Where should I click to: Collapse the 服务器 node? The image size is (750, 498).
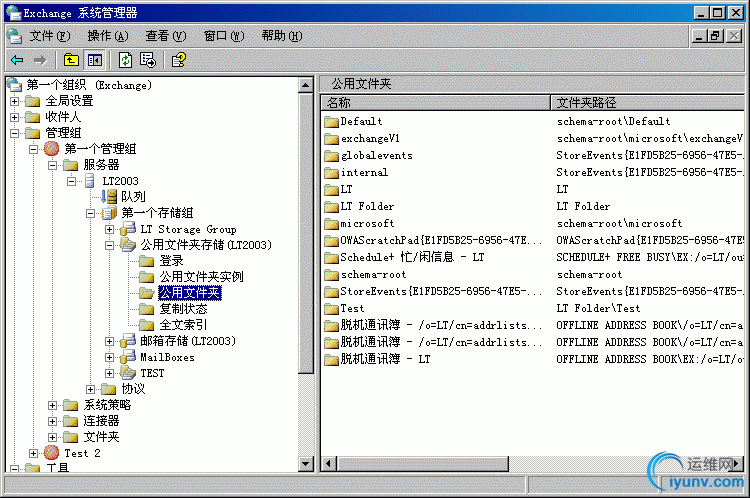pyautogui.click(x=52, y=165)
